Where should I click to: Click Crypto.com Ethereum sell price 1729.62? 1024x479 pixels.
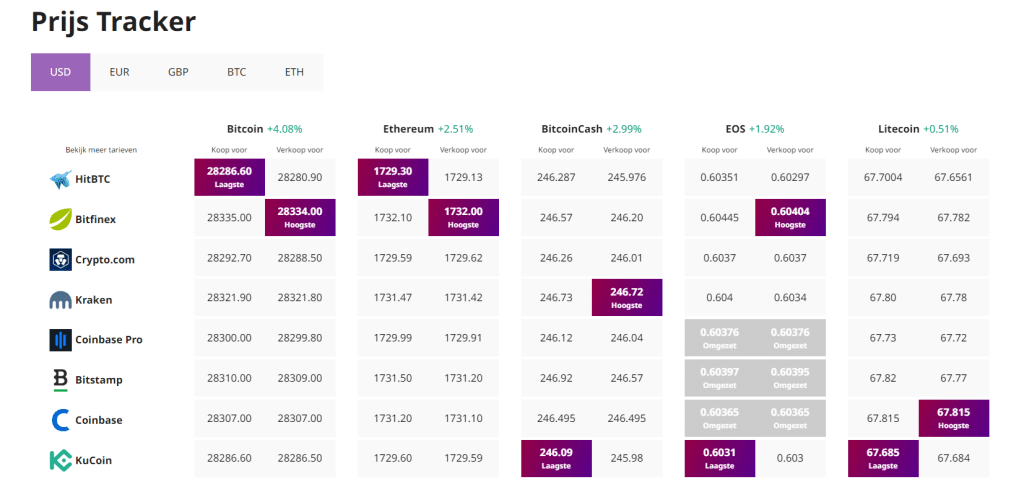[464, 259]
